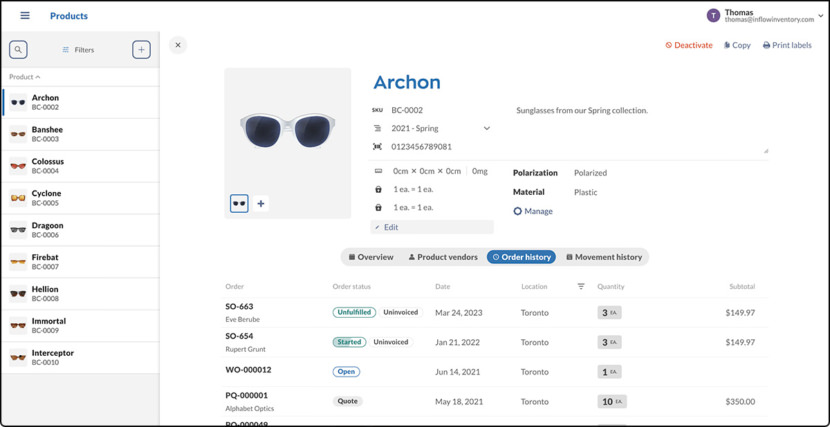Screen dimensions: 830x427
Task: Open the Movement history tab
Action: click(x=603, y=257)
